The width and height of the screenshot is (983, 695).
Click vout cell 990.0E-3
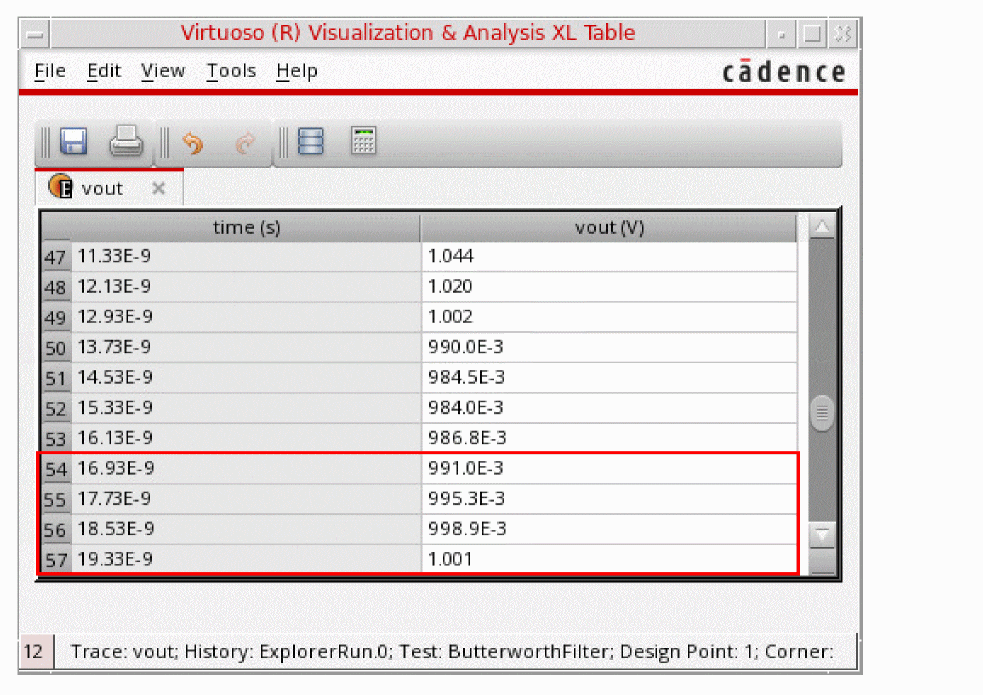click(609, 347)
